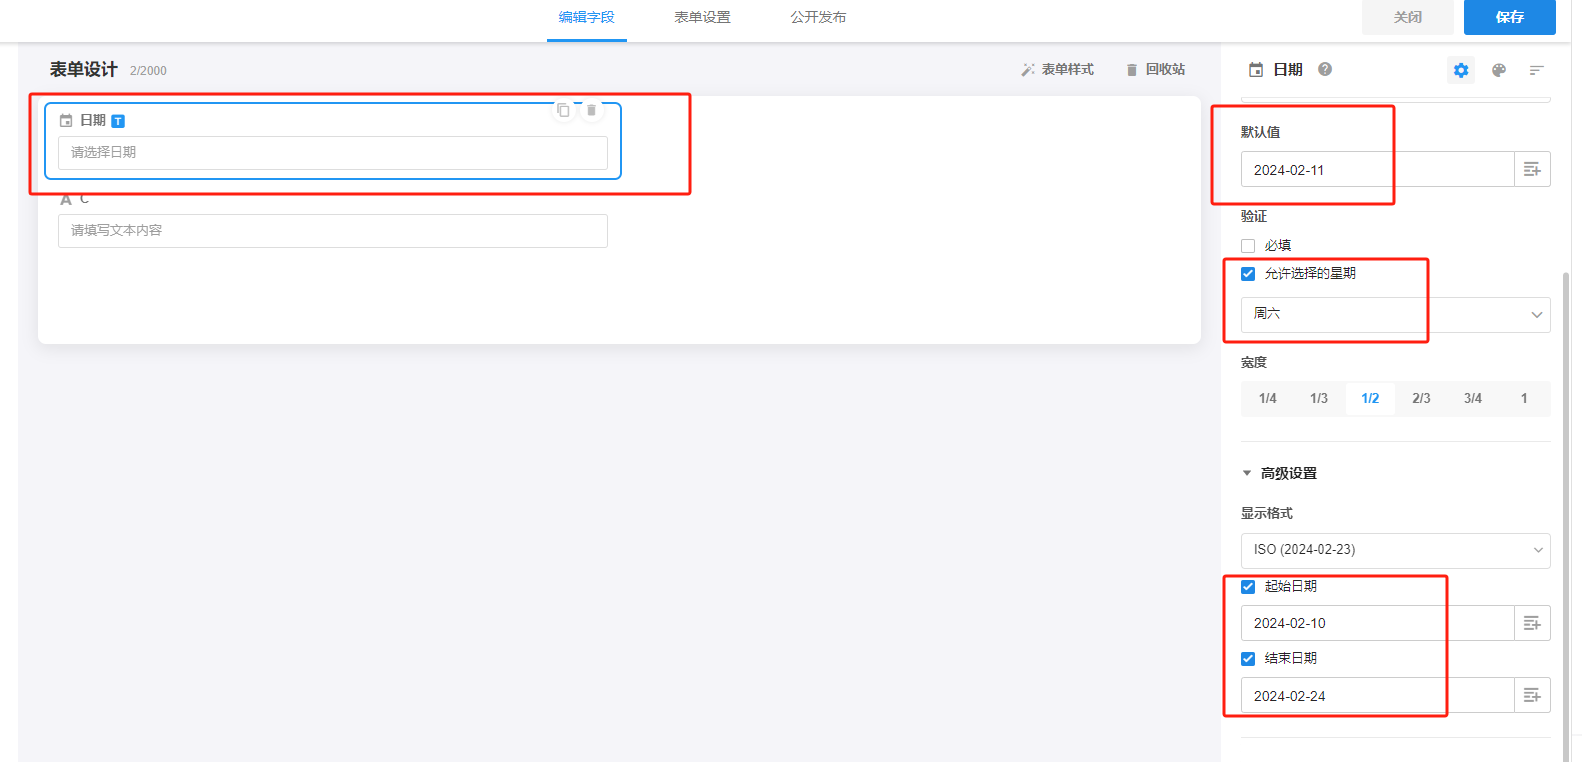The image size is (1582, 762).
Task: Uncheck the 结束日期 checkbox
Action: (1248, 659)
